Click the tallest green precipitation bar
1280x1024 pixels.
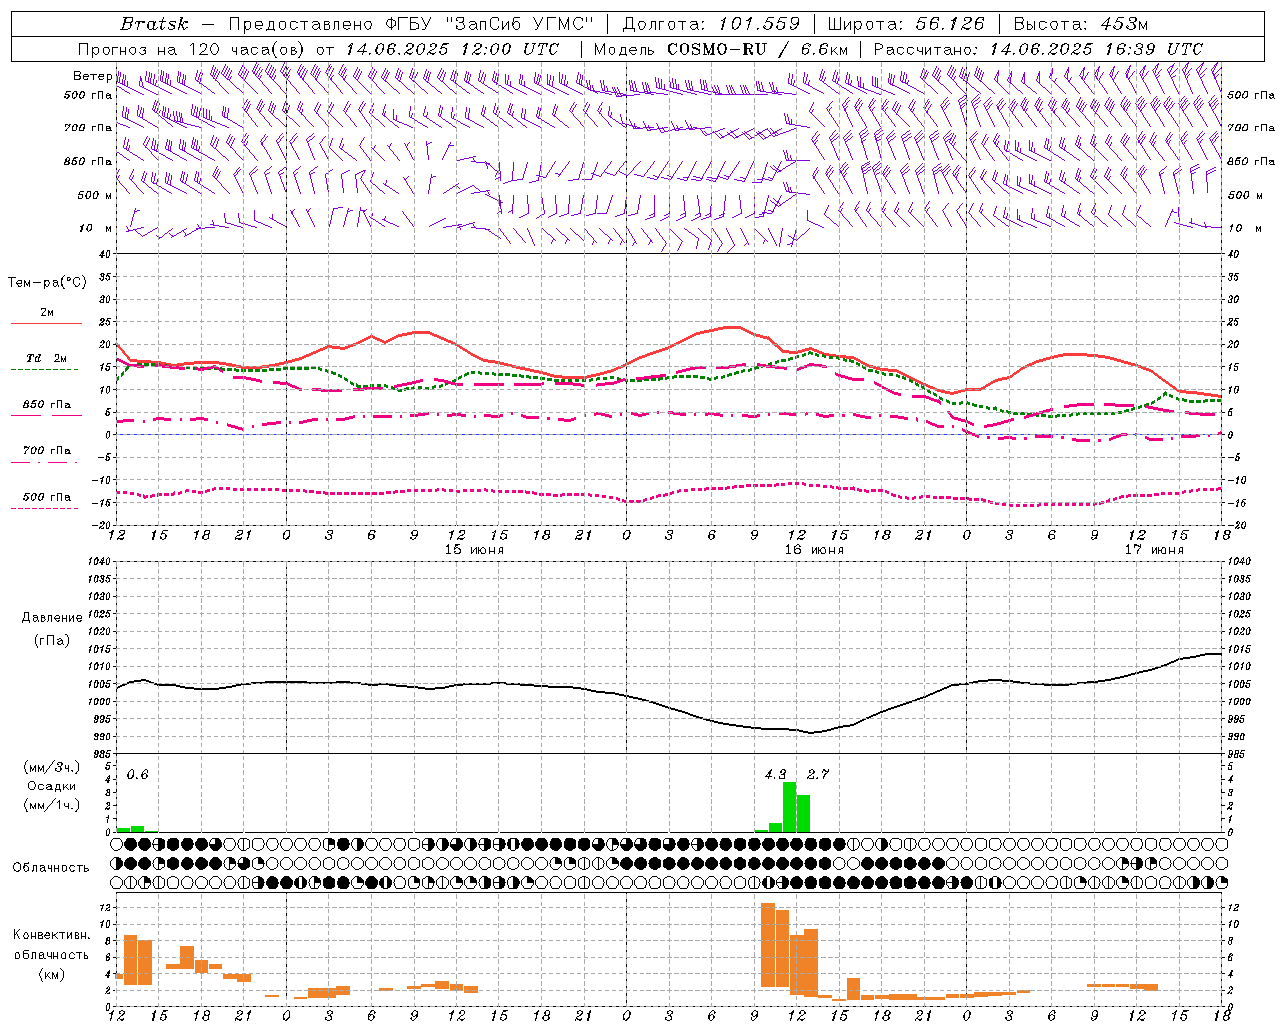point(789,807)
